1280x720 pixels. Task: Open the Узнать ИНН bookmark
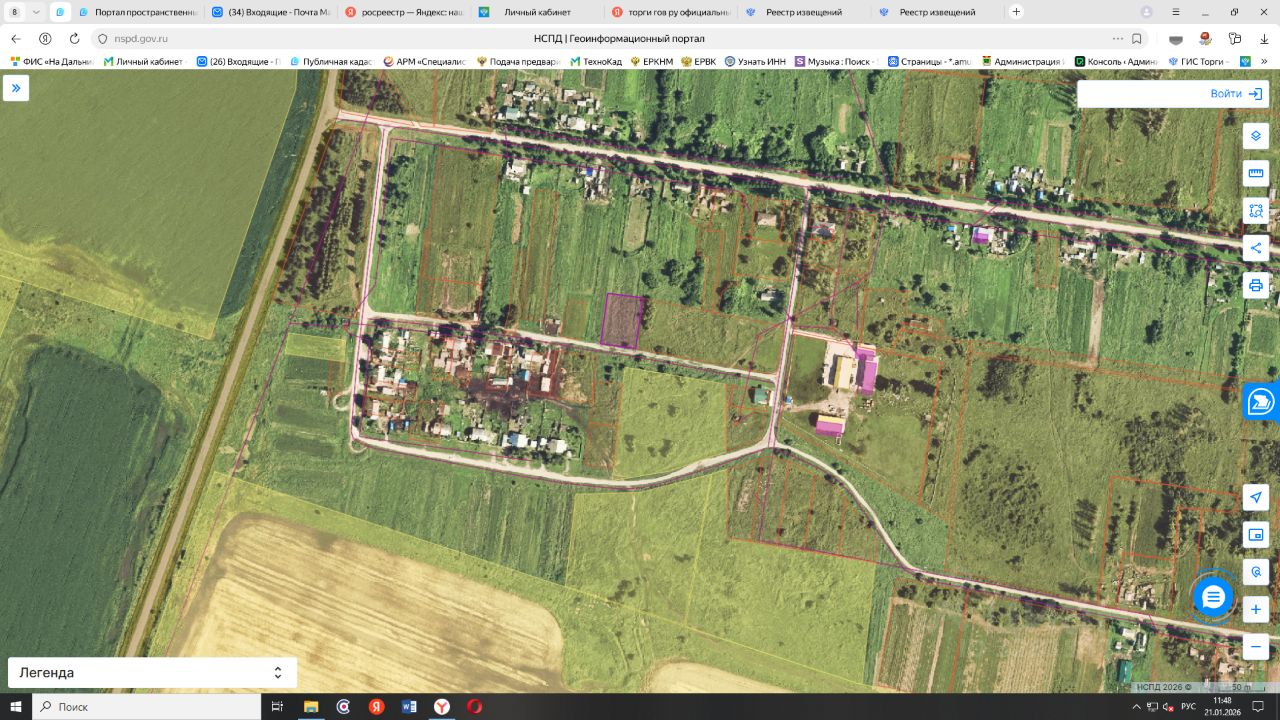coord(755,61)
